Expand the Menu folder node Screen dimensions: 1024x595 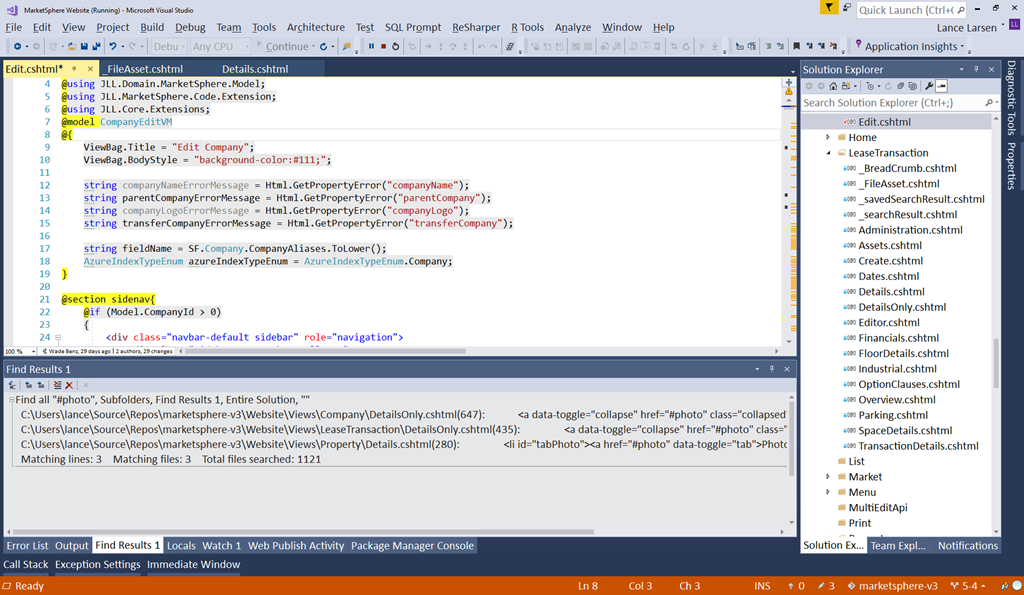pyautogui.click(x=828, y=492)
